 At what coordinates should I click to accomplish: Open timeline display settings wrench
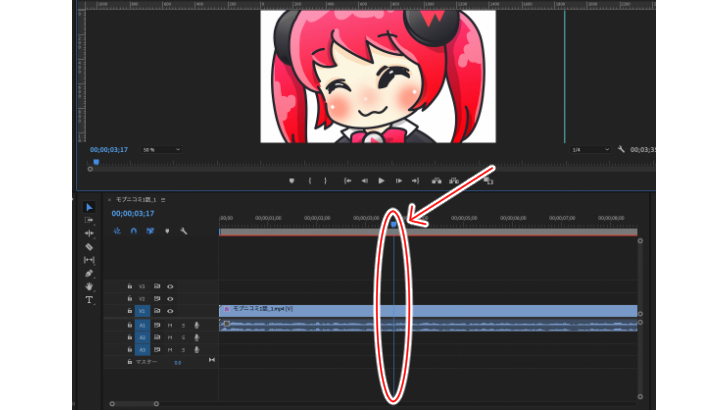183,231
